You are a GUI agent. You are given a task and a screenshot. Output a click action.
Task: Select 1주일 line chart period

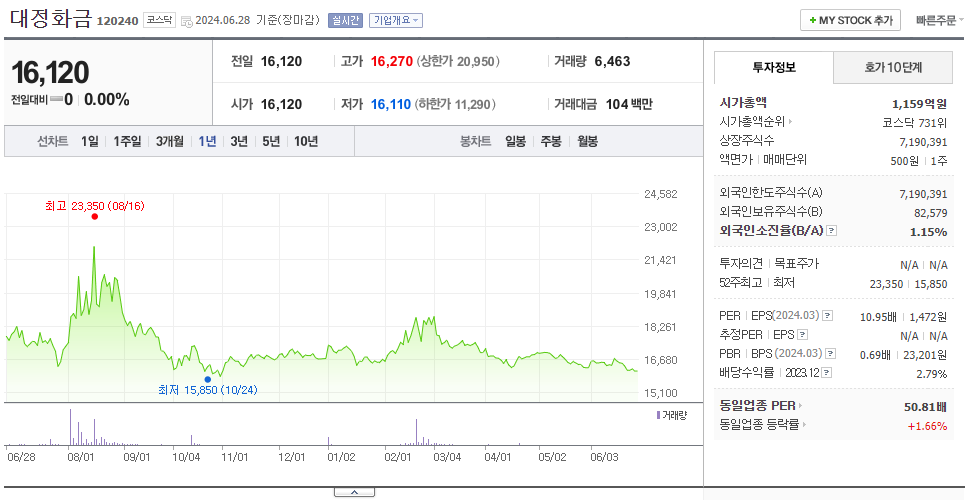point(128,141)
